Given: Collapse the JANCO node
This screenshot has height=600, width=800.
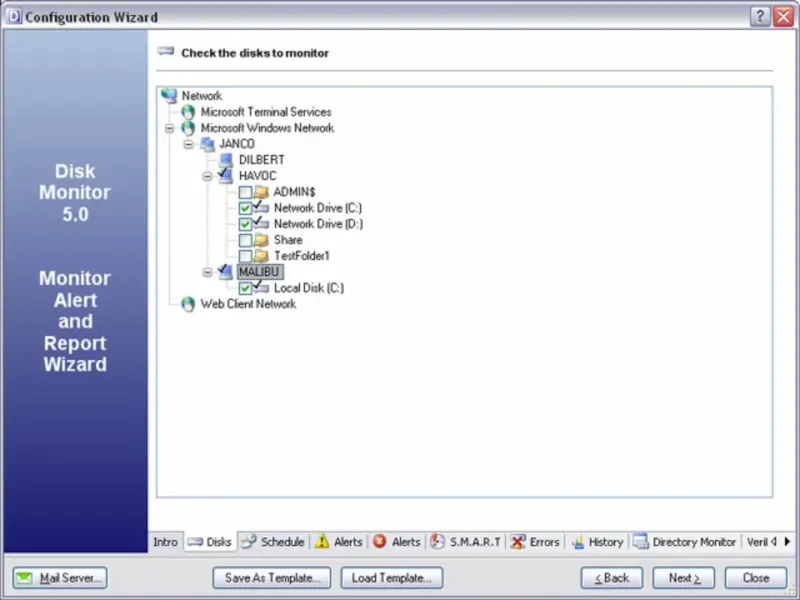Looking at the screenshot, I should (x=188, y=144).
